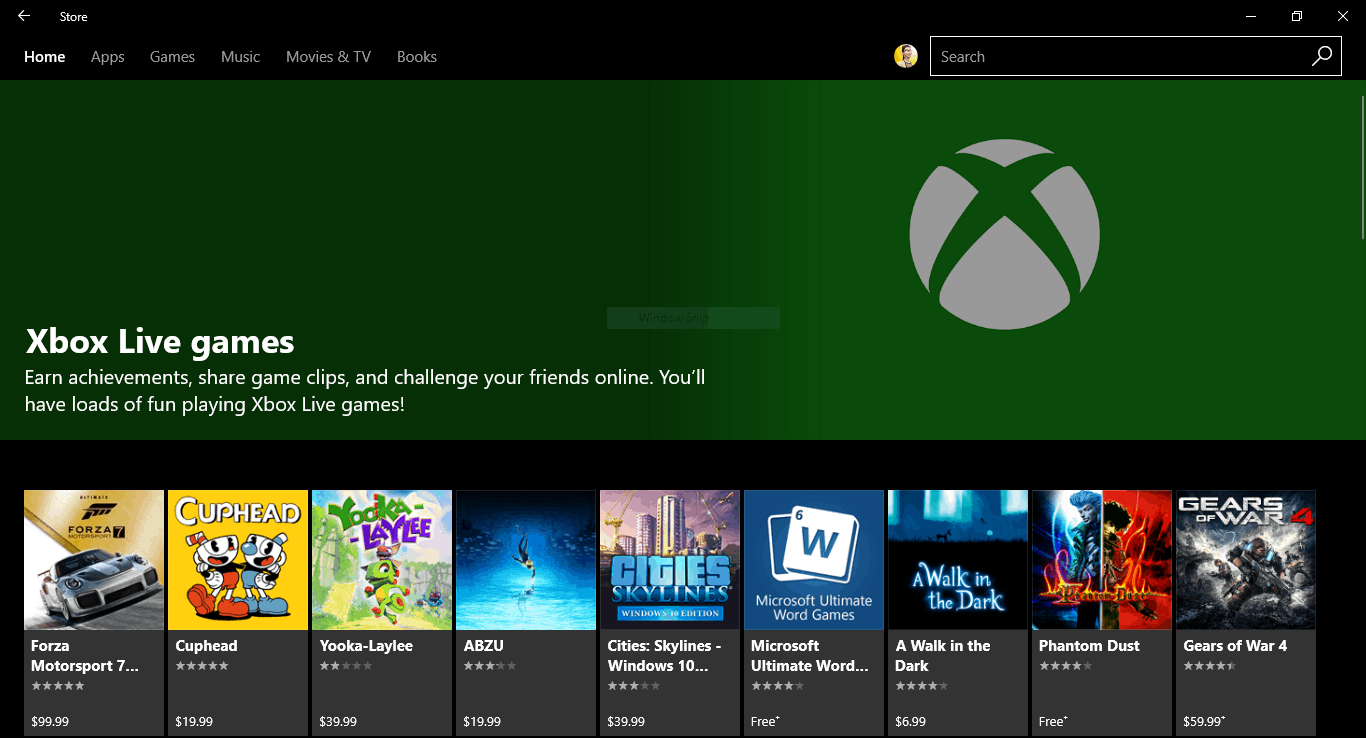Open the Cuphead game tile

coord(238,559)
